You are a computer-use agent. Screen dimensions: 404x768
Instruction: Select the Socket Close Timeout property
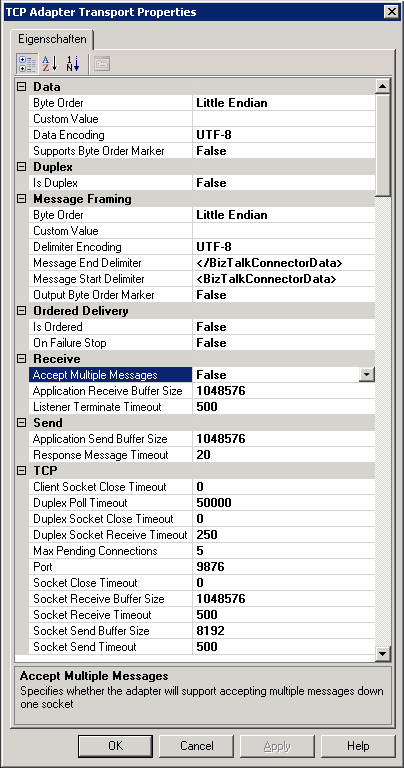pos(111,583)
